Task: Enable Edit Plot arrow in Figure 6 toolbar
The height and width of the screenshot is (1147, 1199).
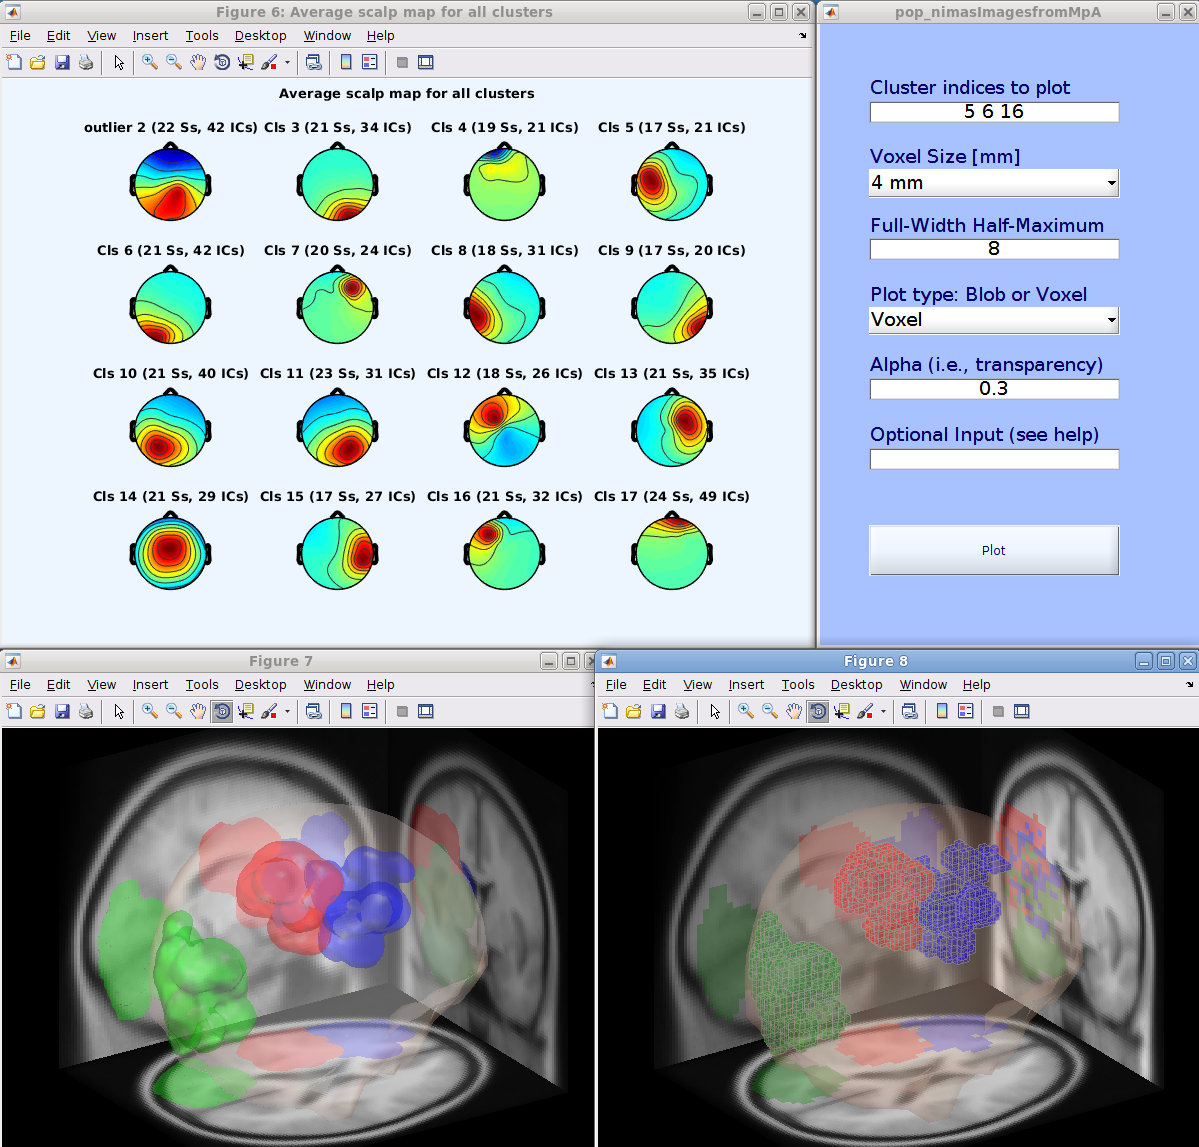Action: pyautogui.click(x=119, y=62)
